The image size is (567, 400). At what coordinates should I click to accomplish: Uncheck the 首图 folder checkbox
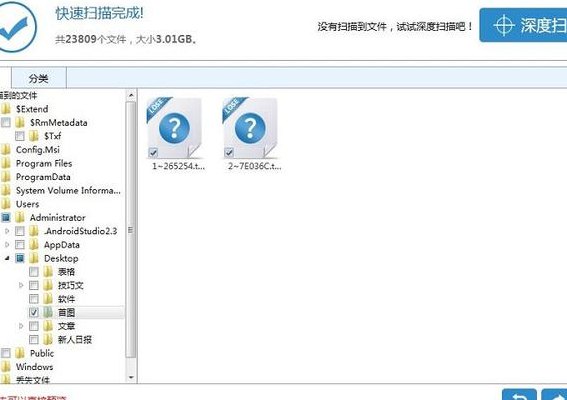[34, 312]
